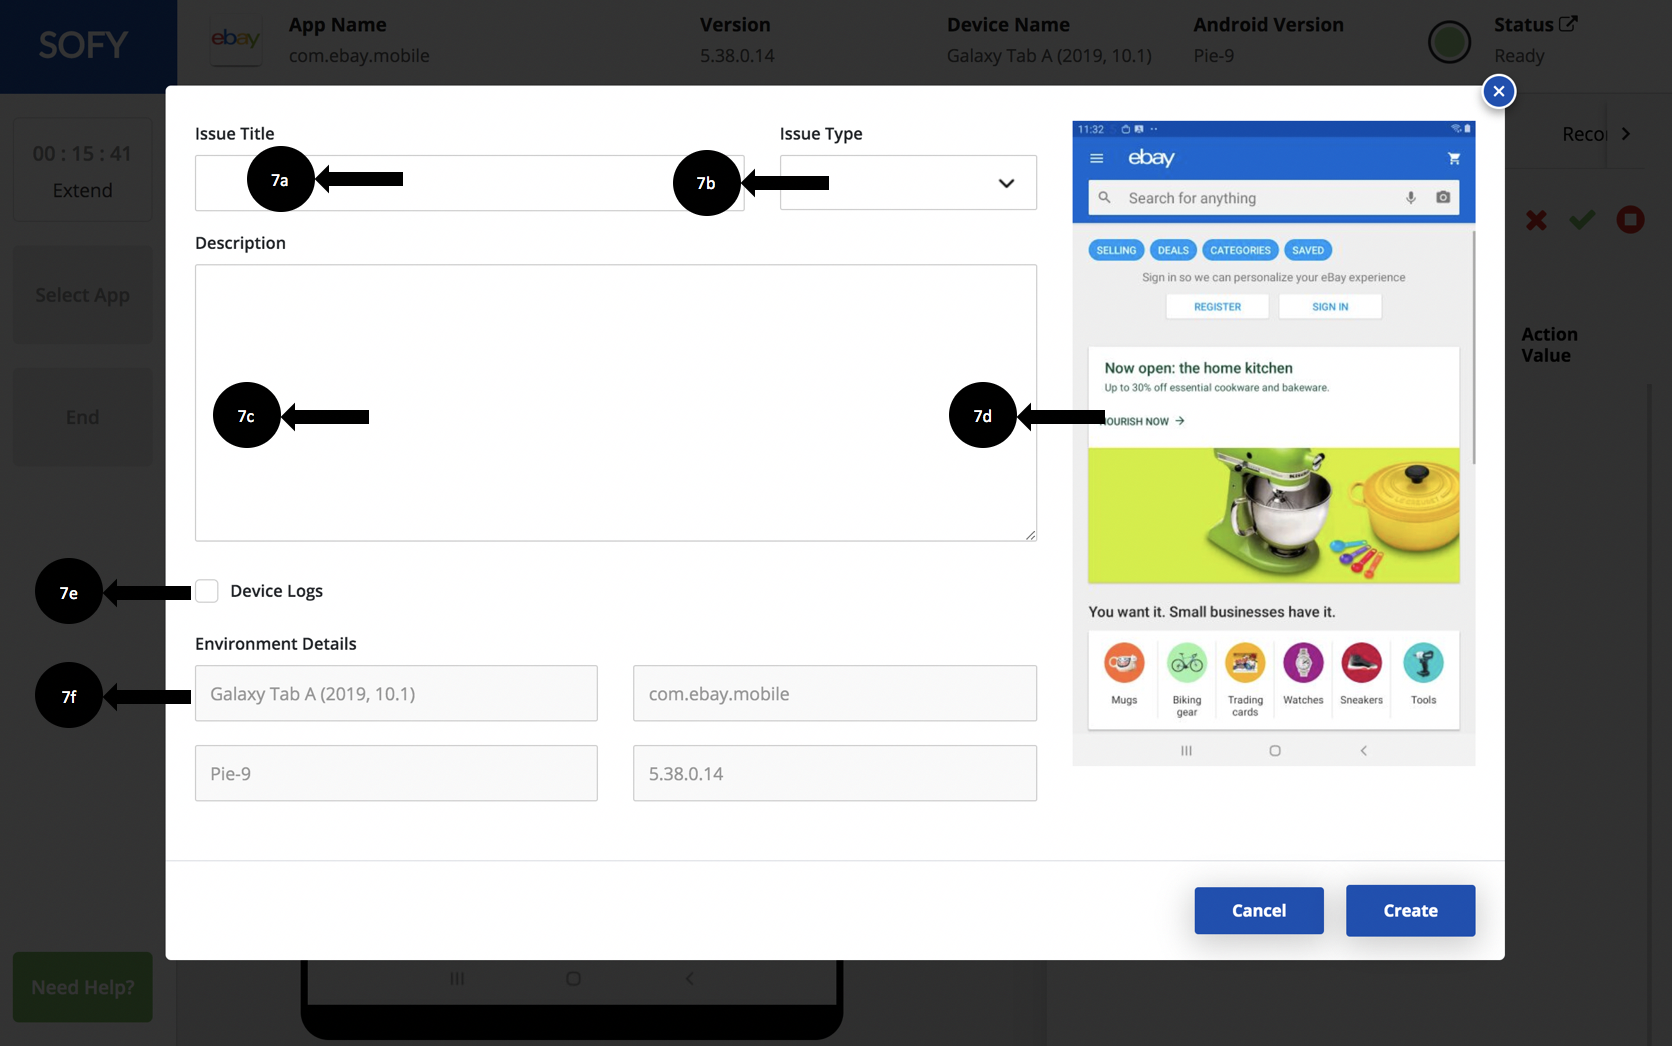Viewport: 1672px width, 1046px height.
Task: Click the Cancel button
Action: (x=1259, y=910)
